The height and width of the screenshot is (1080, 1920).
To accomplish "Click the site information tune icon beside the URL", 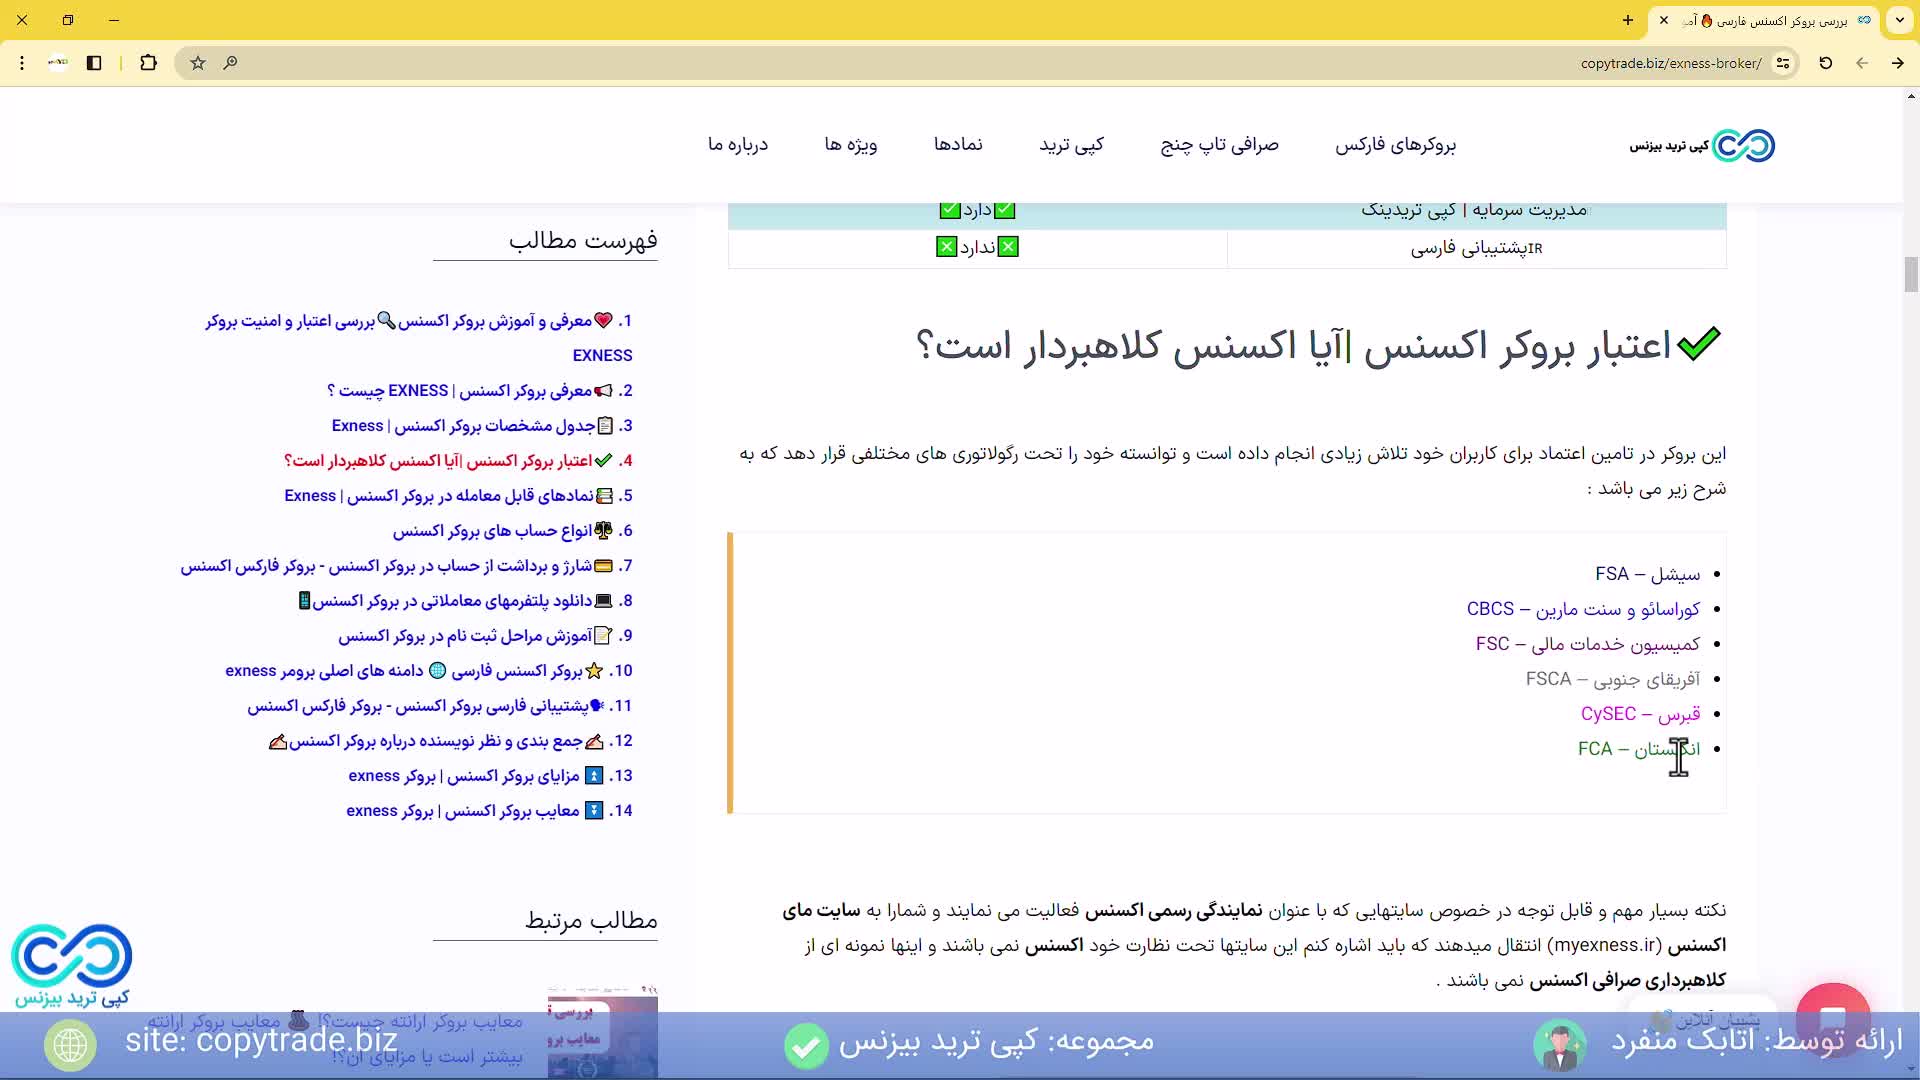I will (x=1783, y=63).
